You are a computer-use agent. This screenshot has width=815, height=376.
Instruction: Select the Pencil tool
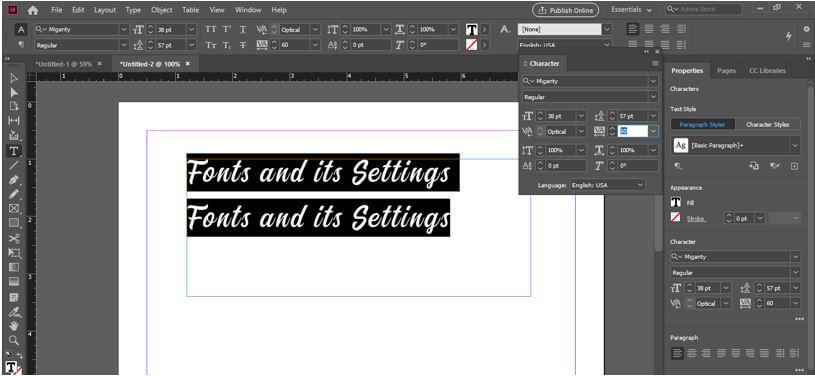click(14, 195)
